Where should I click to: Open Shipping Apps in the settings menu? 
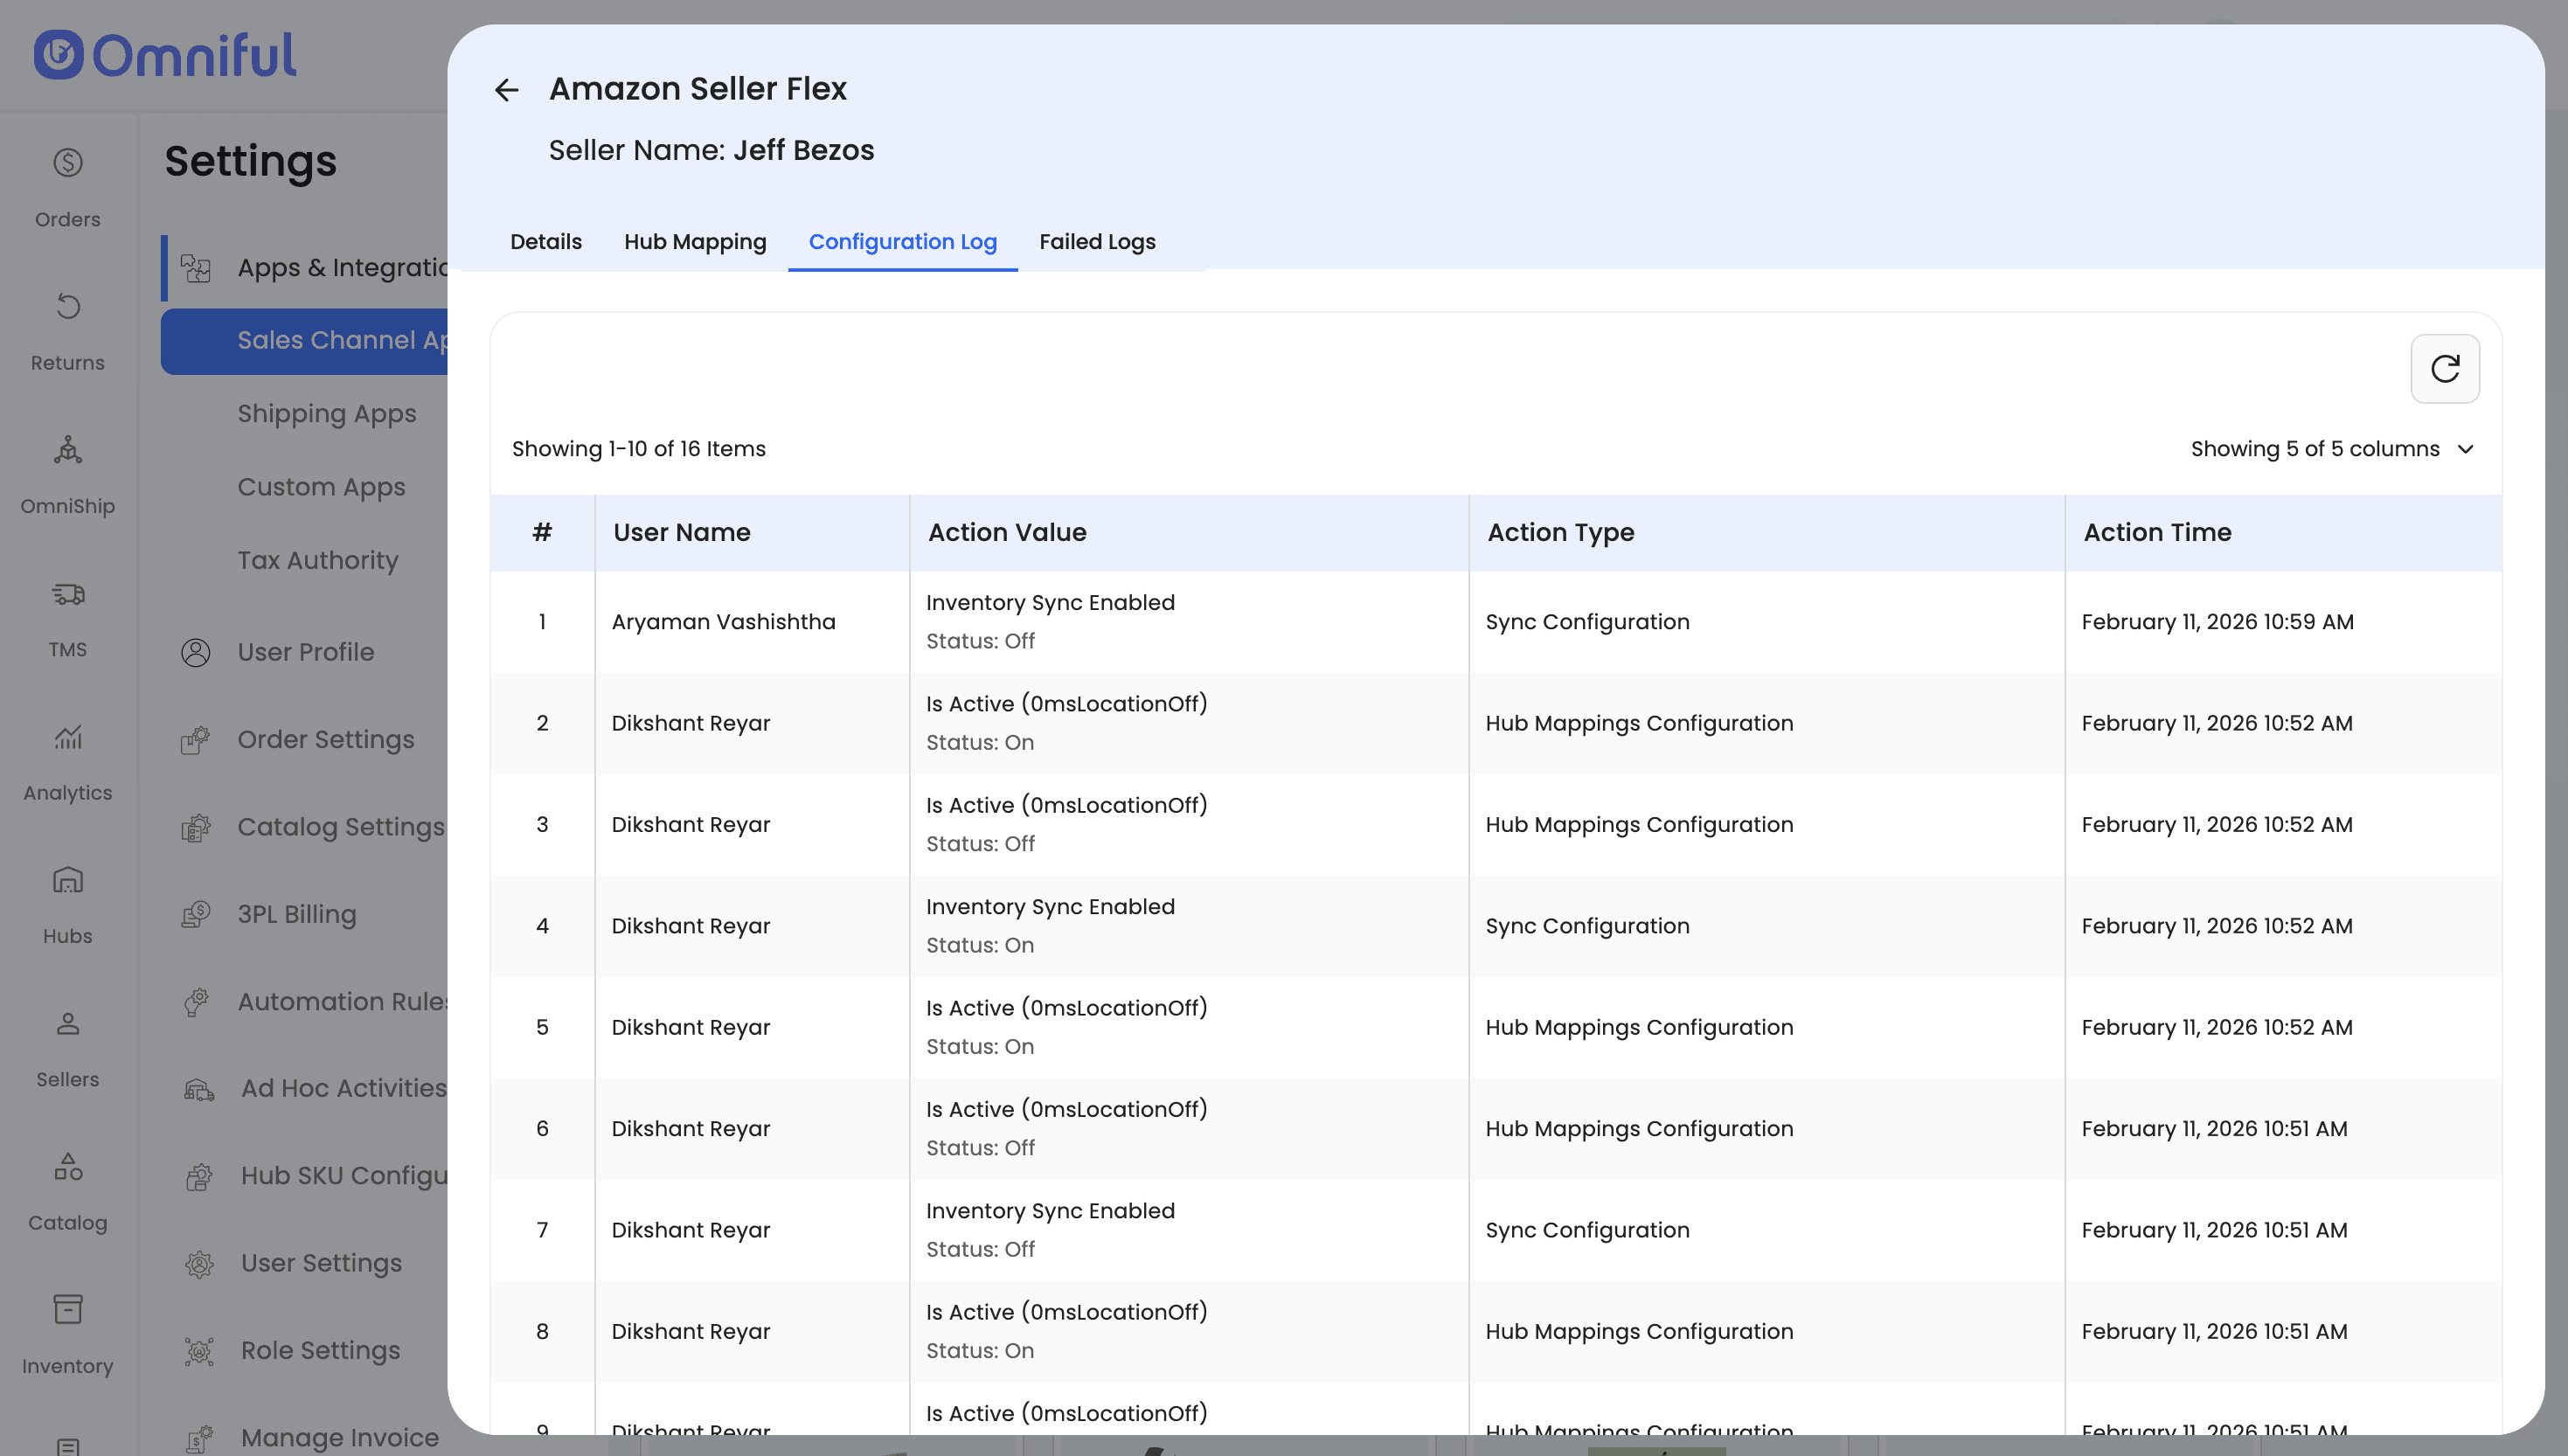point(326,414)
